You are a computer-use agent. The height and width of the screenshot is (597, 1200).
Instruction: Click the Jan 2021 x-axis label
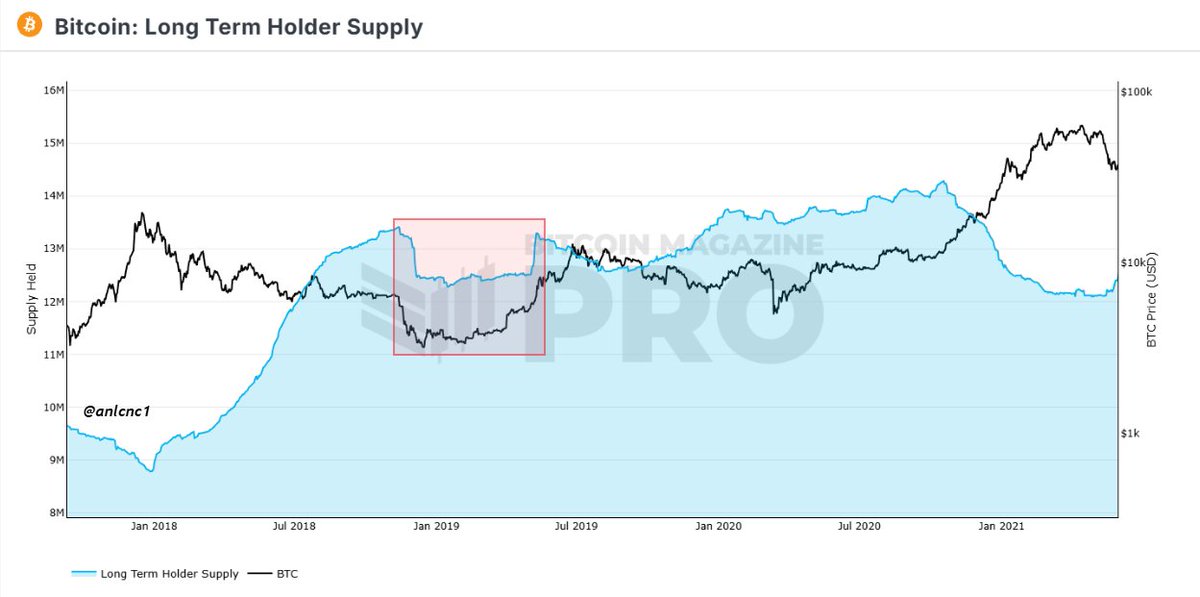tap(1000, 525)
